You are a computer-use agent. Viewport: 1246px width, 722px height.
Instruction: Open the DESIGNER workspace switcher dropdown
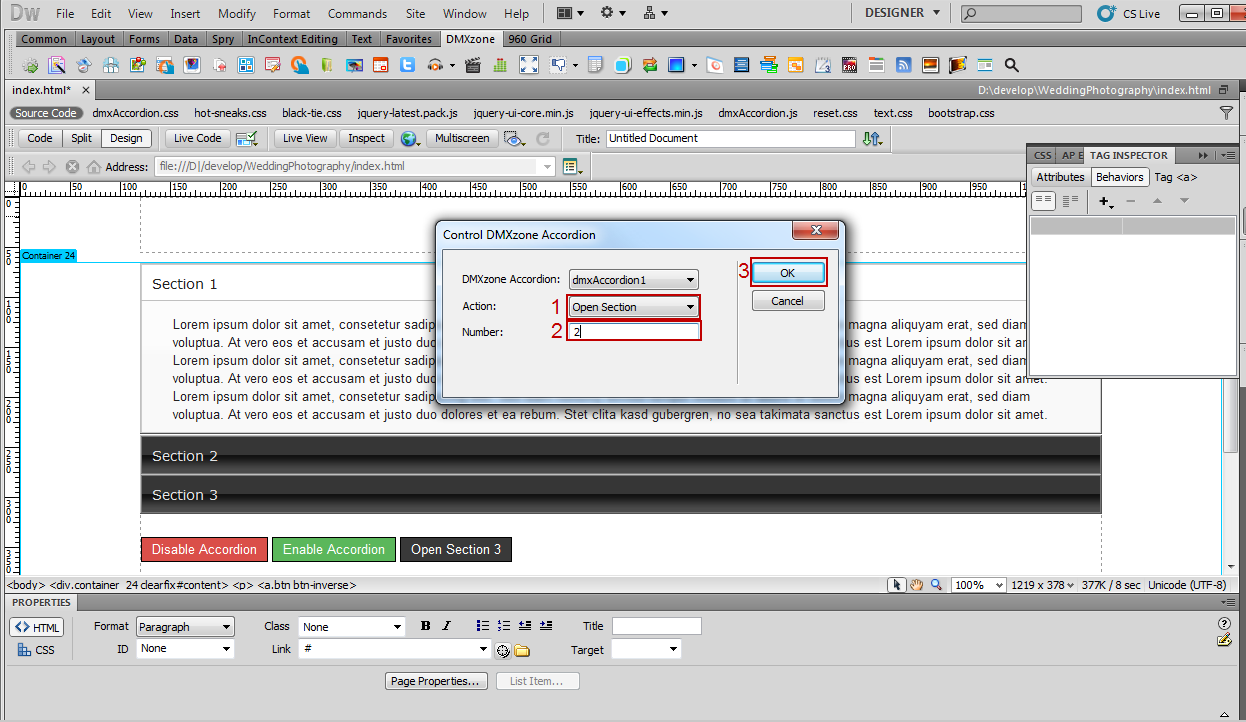tap(902, 13)
